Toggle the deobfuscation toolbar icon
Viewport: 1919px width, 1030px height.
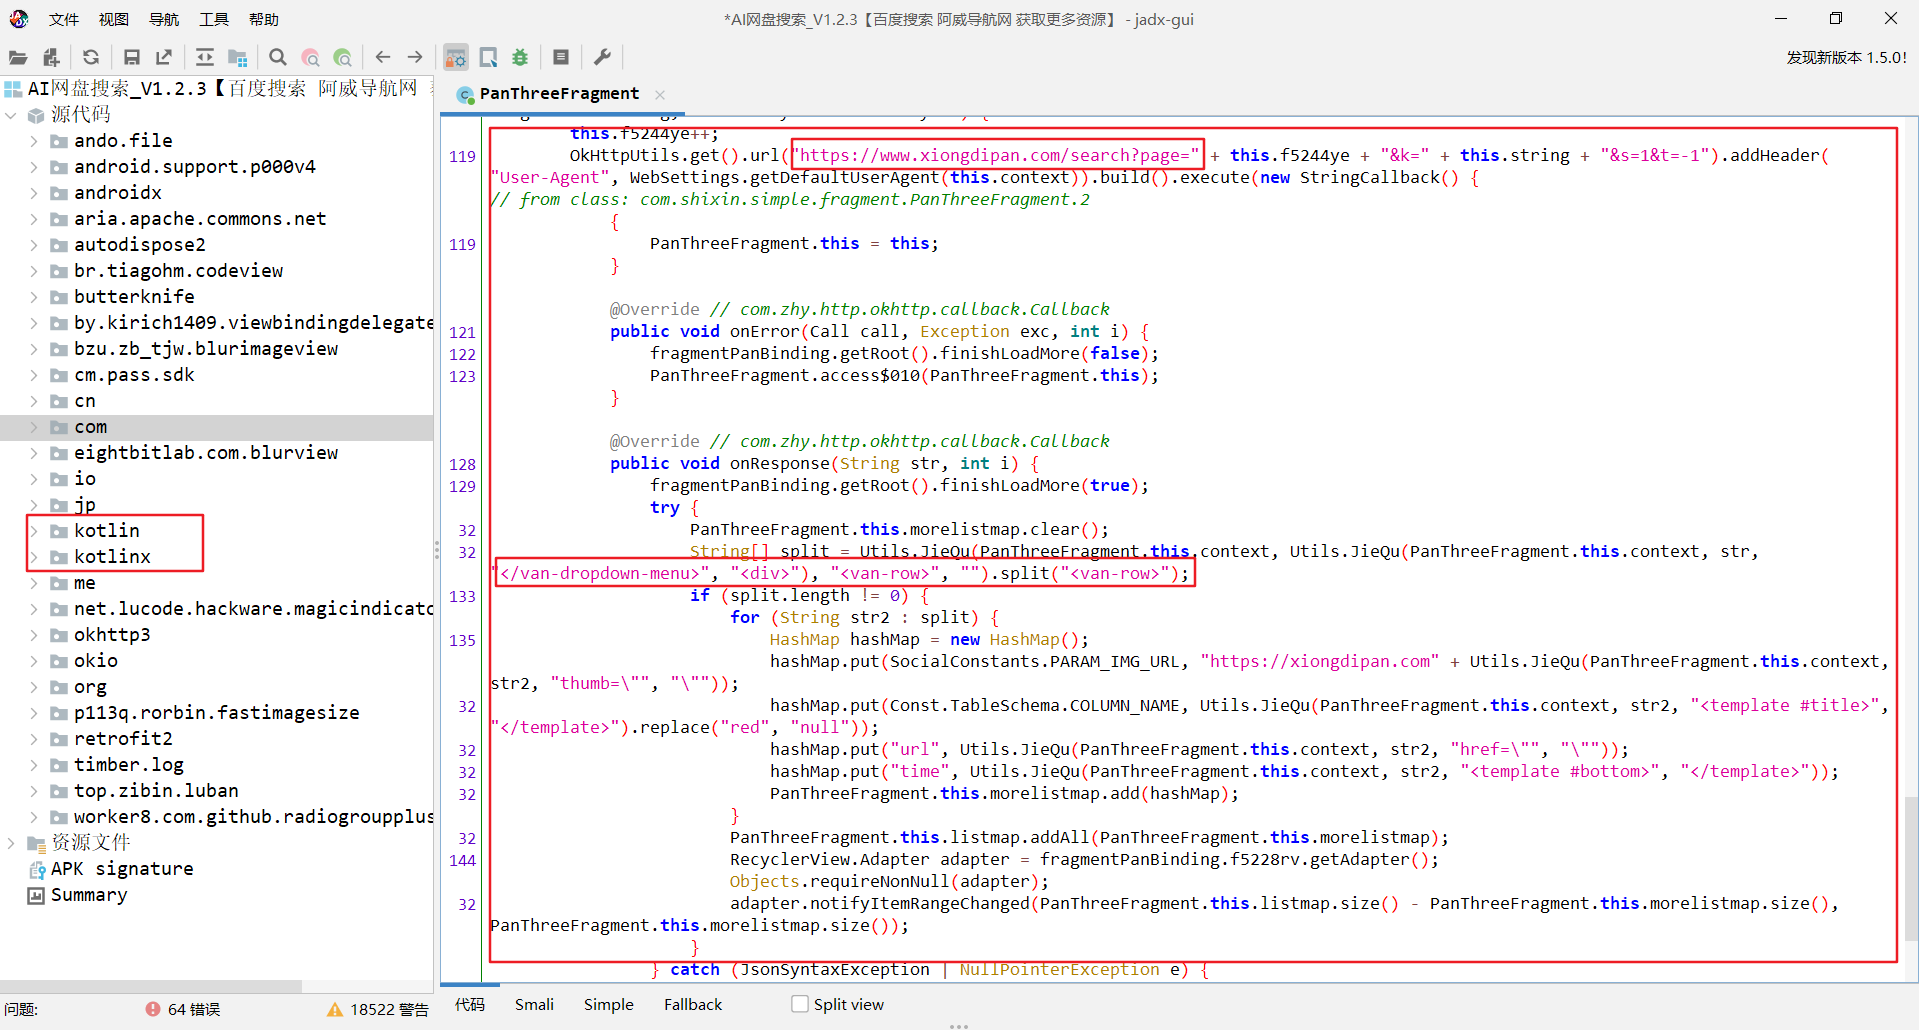pyautogui.click(x=456, y=58)
